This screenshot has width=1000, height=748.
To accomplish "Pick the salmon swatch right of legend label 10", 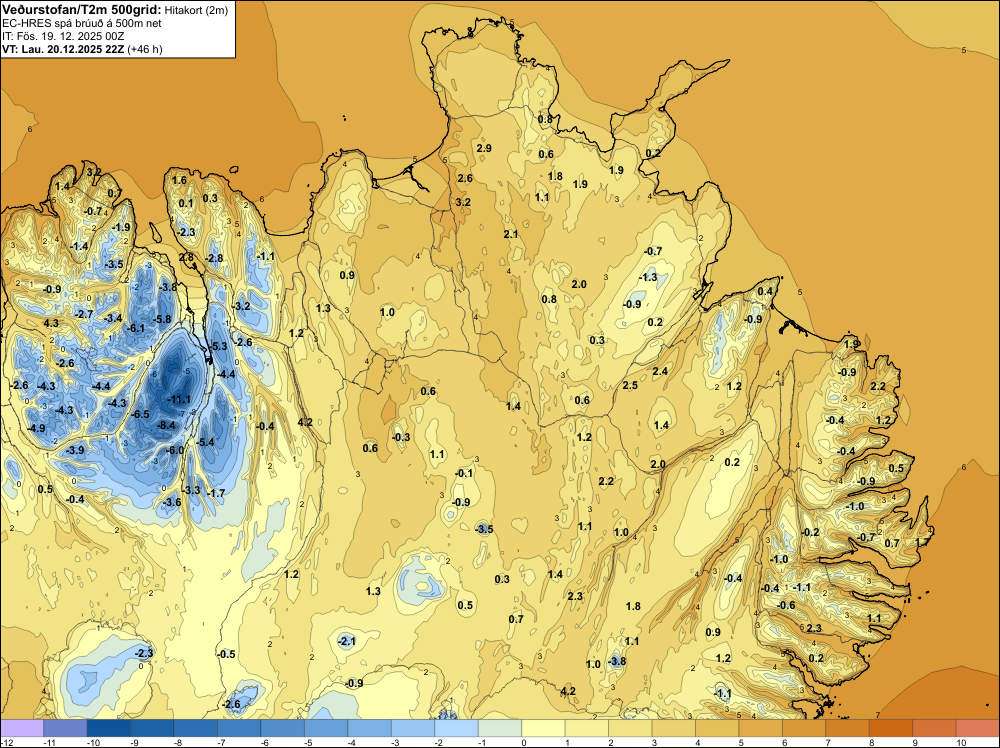I will 978,728.
